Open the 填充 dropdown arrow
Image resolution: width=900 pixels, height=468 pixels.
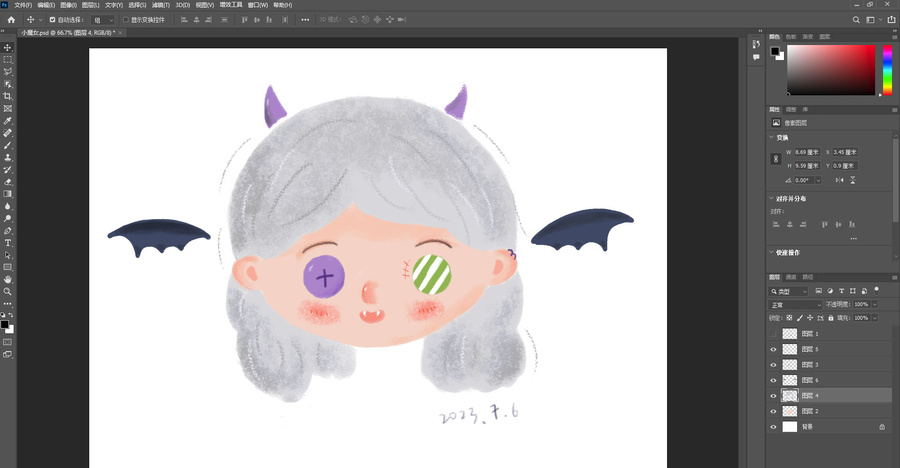[875, 318]
